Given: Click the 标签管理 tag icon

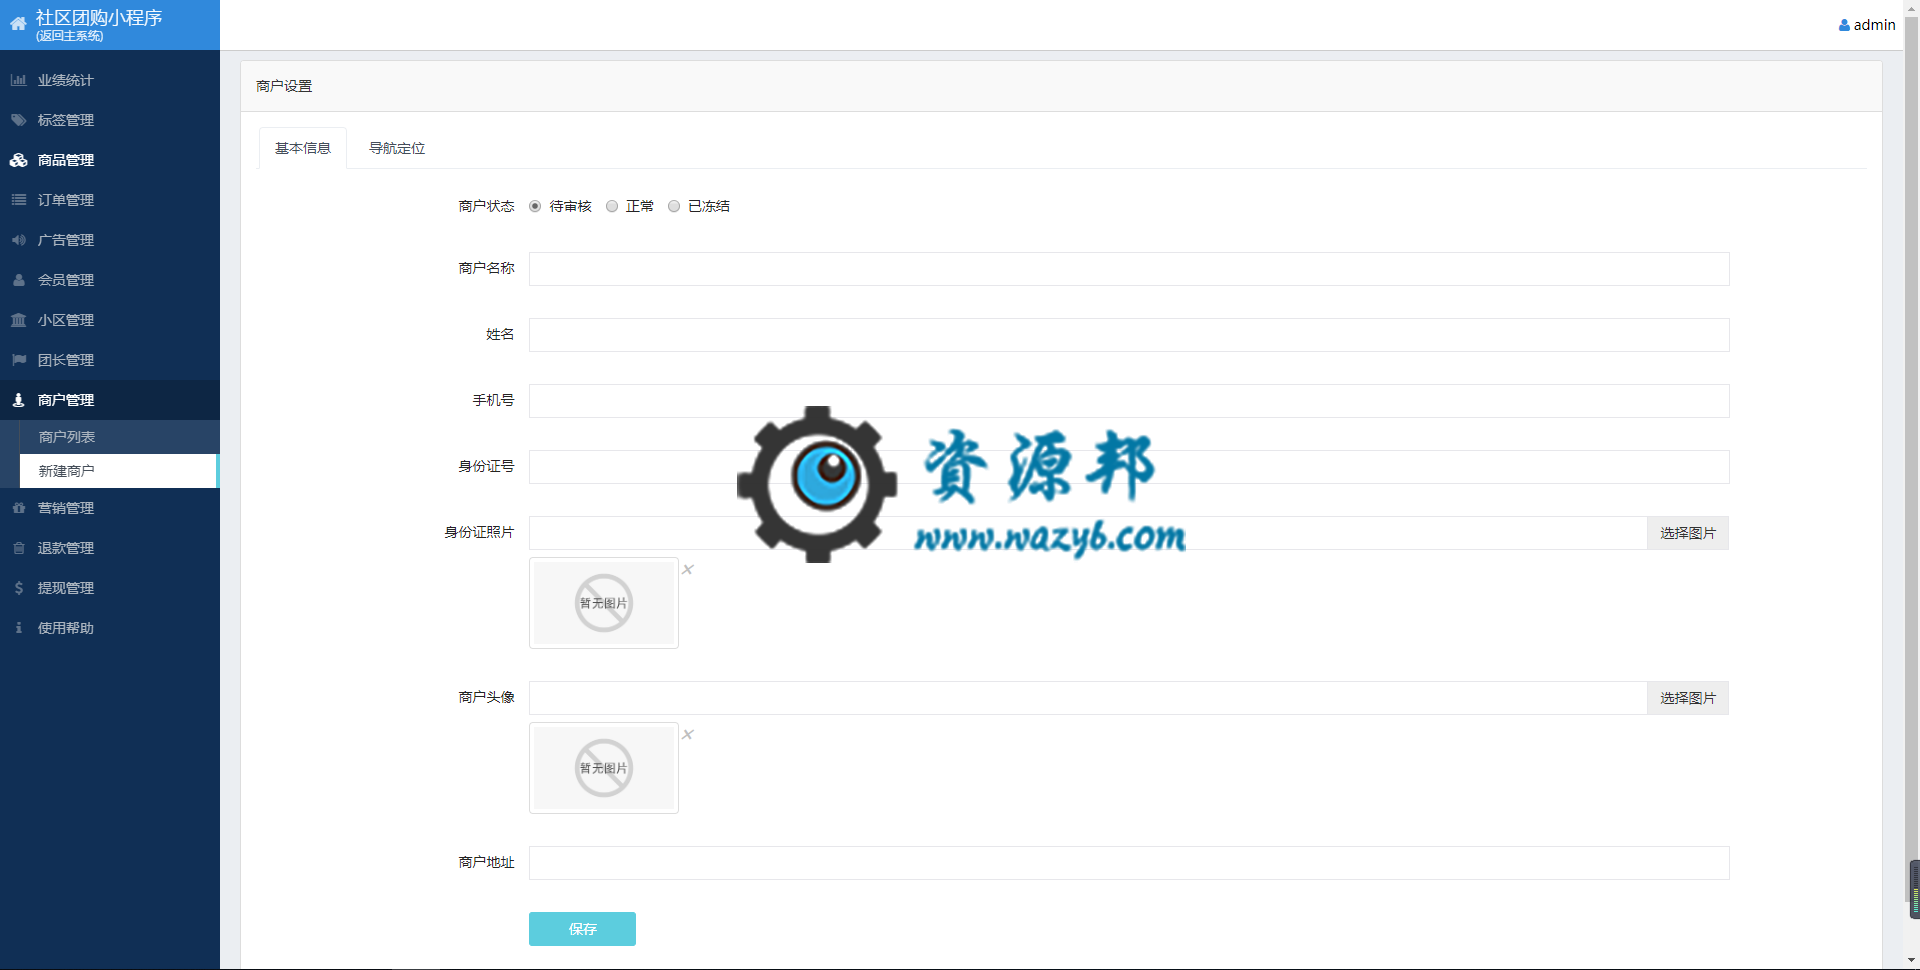Looking at the screenshot, I should [x=18, y=120].
